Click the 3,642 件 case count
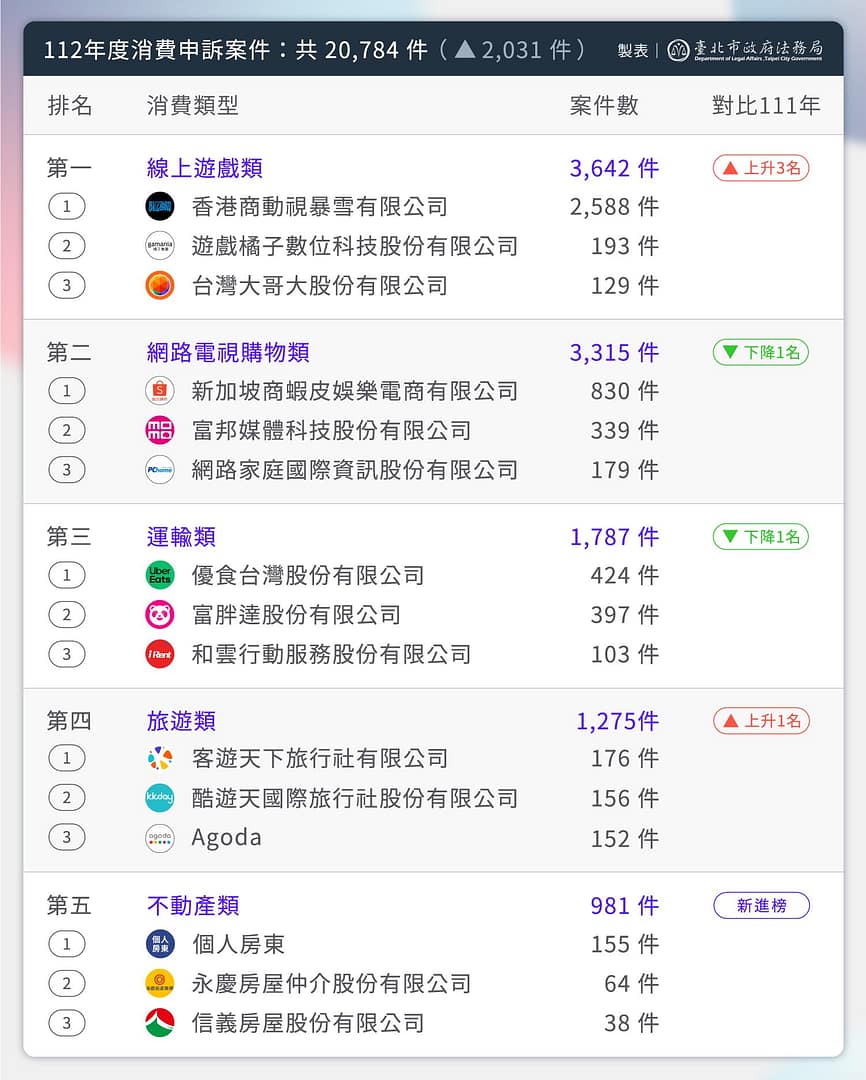The image size is (866, 1080). click(x=614, y=168)
